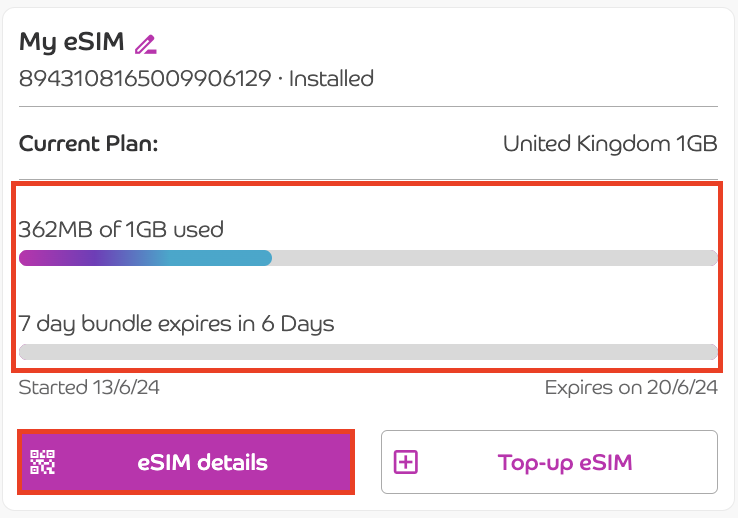Click the My eSIM heading

coord(72,42)
